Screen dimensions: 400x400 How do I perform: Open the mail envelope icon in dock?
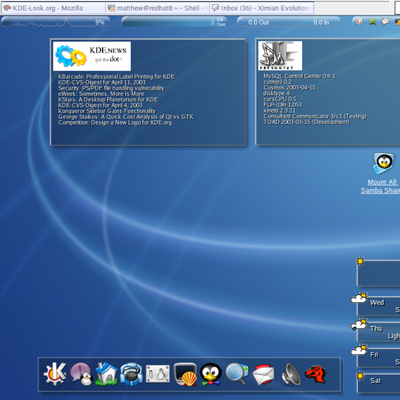click(x=263, y=374)
